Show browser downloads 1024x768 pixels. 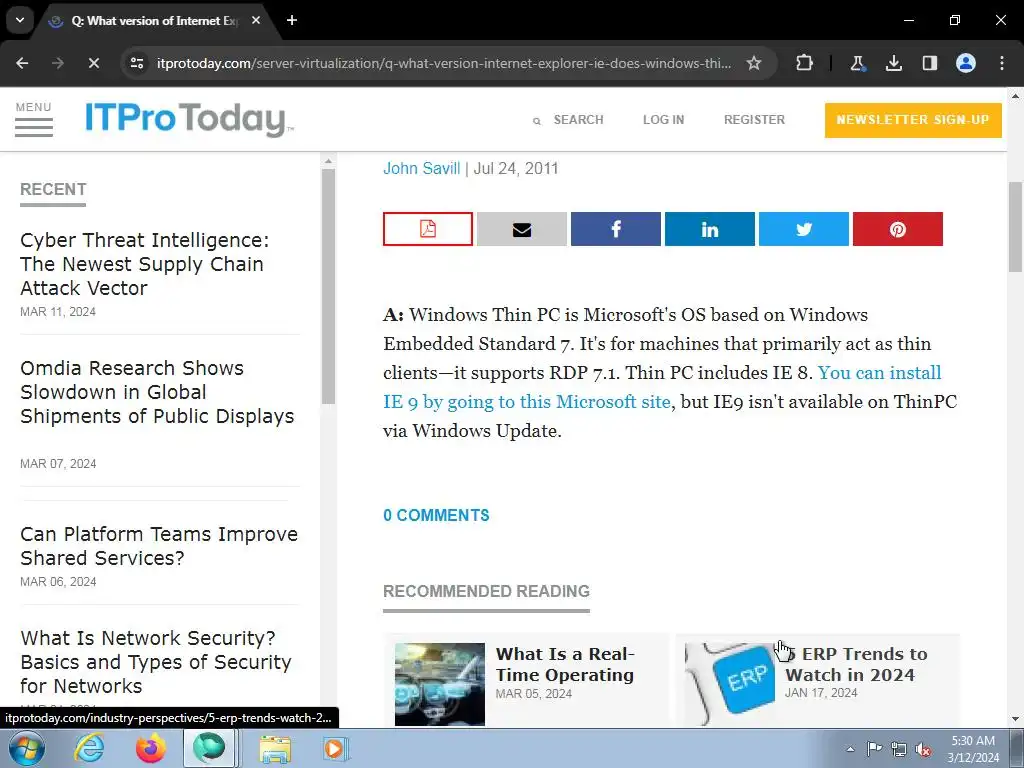[x=893, y=63]
